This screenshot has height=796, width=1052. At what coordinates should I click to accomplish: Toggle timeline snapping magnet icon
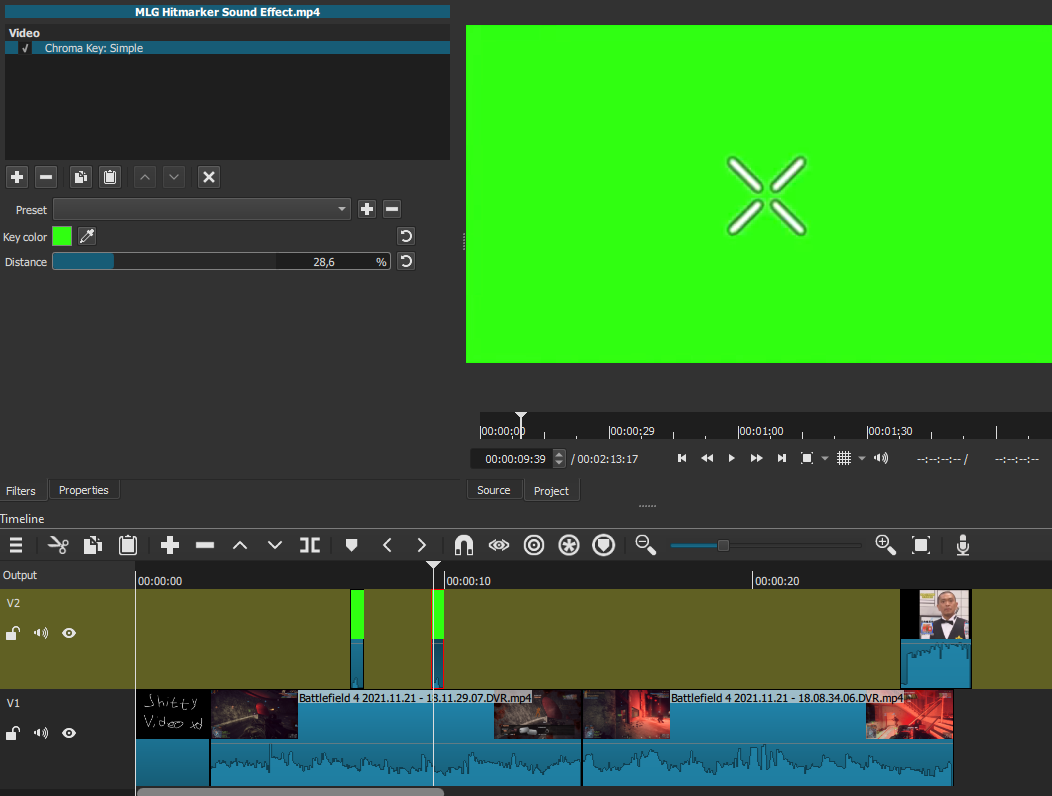tap(463, 545)
